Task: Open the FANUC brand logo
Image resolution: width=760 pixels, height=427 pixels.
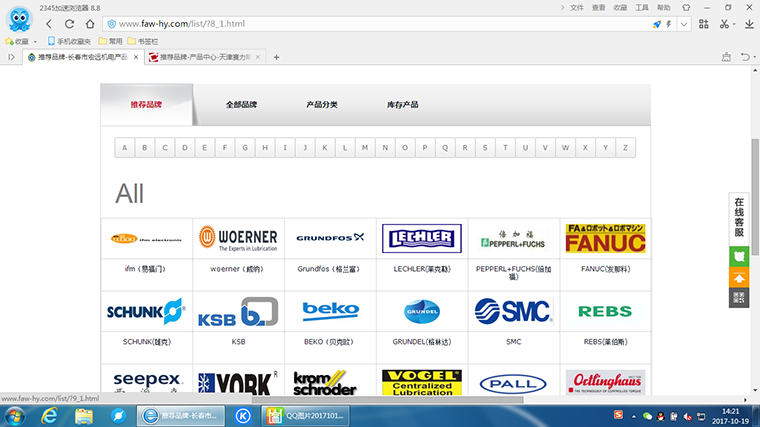Action: pos(605,238)
